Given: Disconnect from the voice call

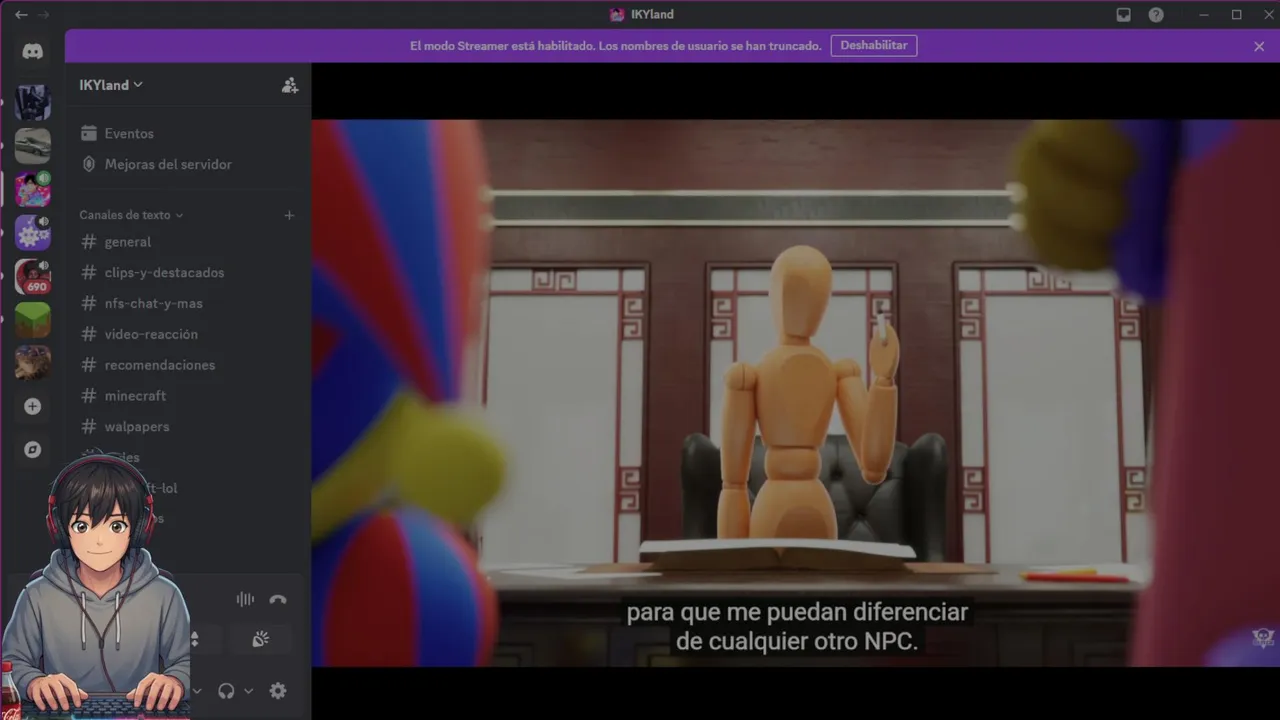Looking at the screenshot, I should pos(278,600).
